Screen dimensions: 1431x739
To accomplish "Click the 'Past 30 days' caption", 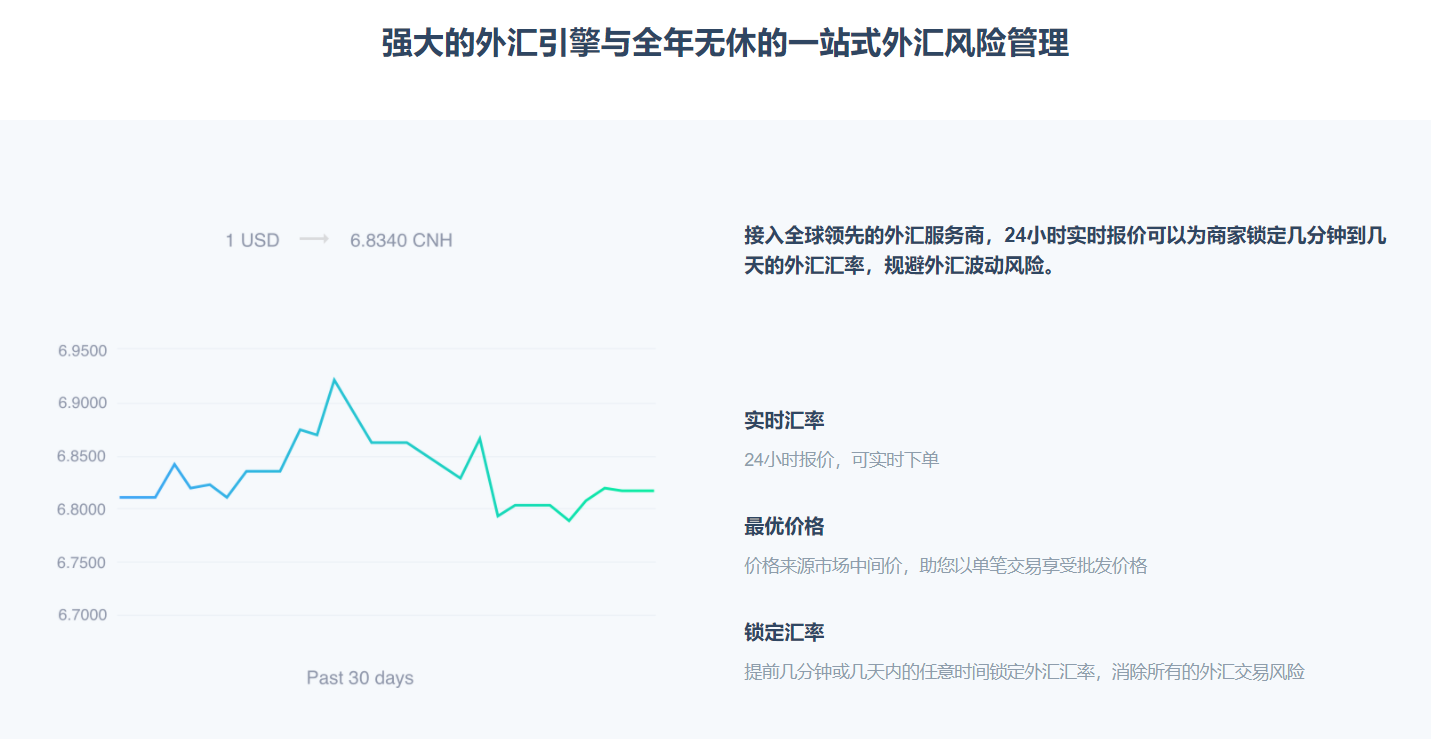I will [360, 678].
